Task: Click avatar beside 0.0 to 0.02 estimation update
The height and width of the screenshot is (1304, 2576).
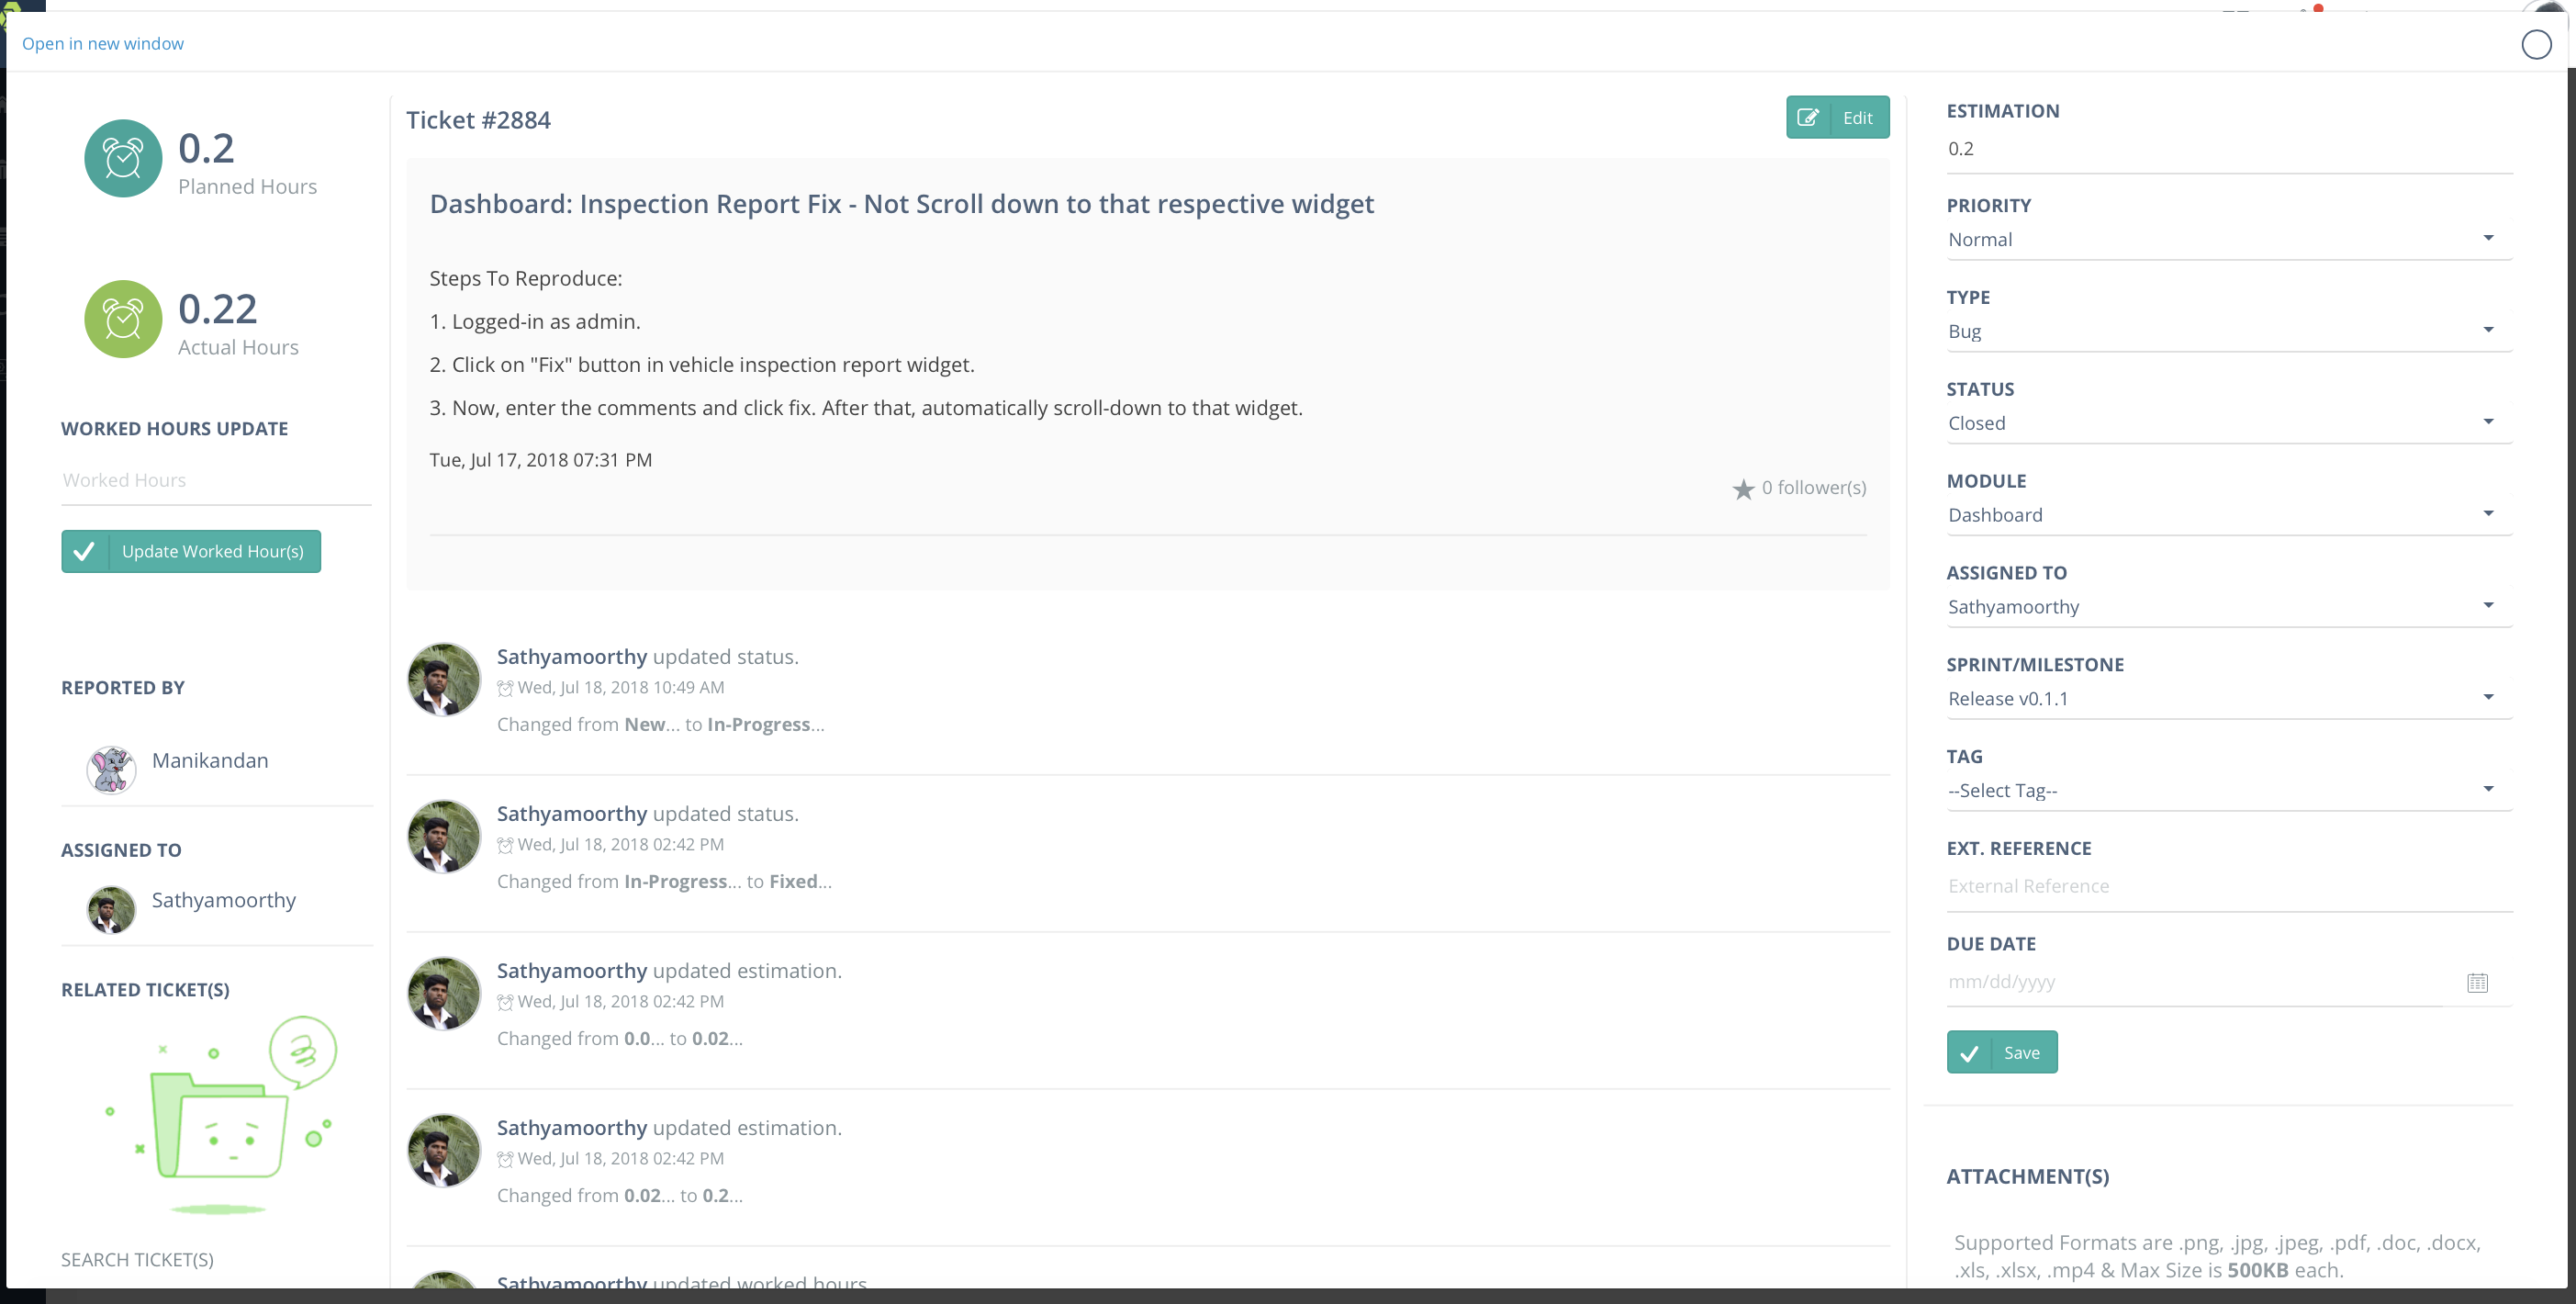Action: coord(444,994)
